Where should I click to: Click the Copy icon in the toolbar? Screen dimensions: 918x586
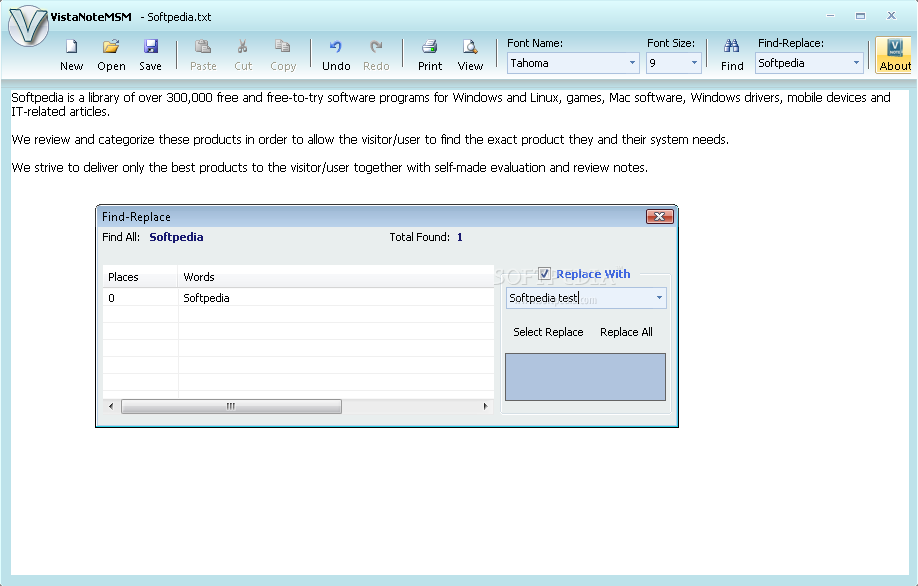point(283,47)
